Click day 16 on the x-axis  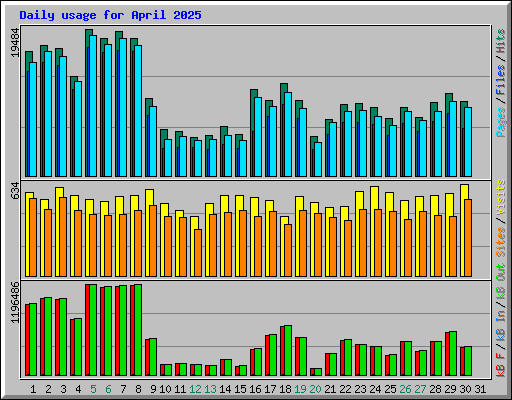click(x=255, y=389)
